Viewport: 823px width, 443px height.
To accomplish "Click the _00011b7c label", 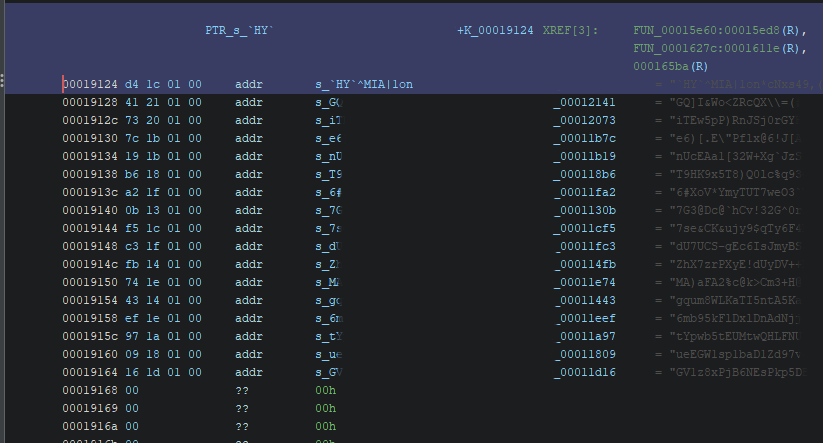I will [584, 139].
